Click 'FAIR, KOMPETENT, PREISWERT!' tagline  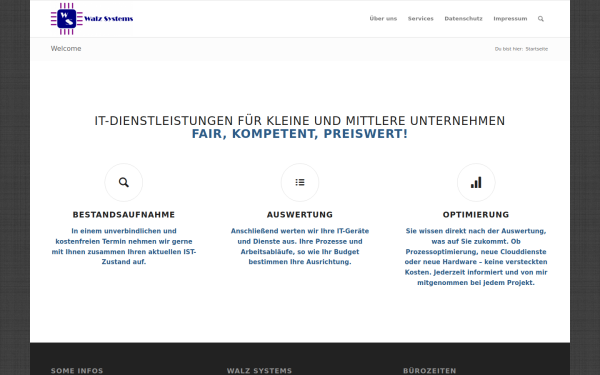pyautogui.click(x=300, y=134)
